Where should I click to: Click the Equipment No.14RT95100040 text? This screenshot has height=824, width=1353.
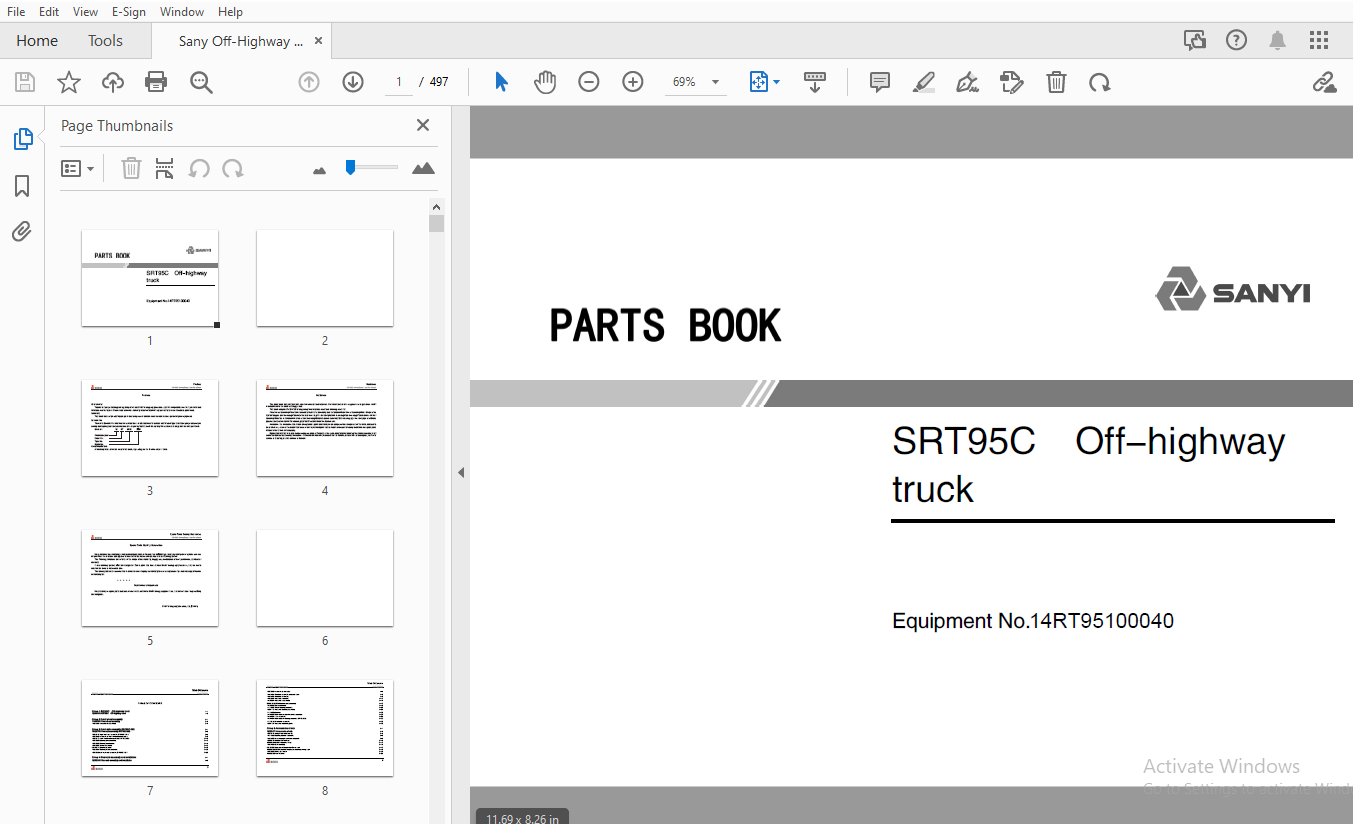(x=1033, y=621)
